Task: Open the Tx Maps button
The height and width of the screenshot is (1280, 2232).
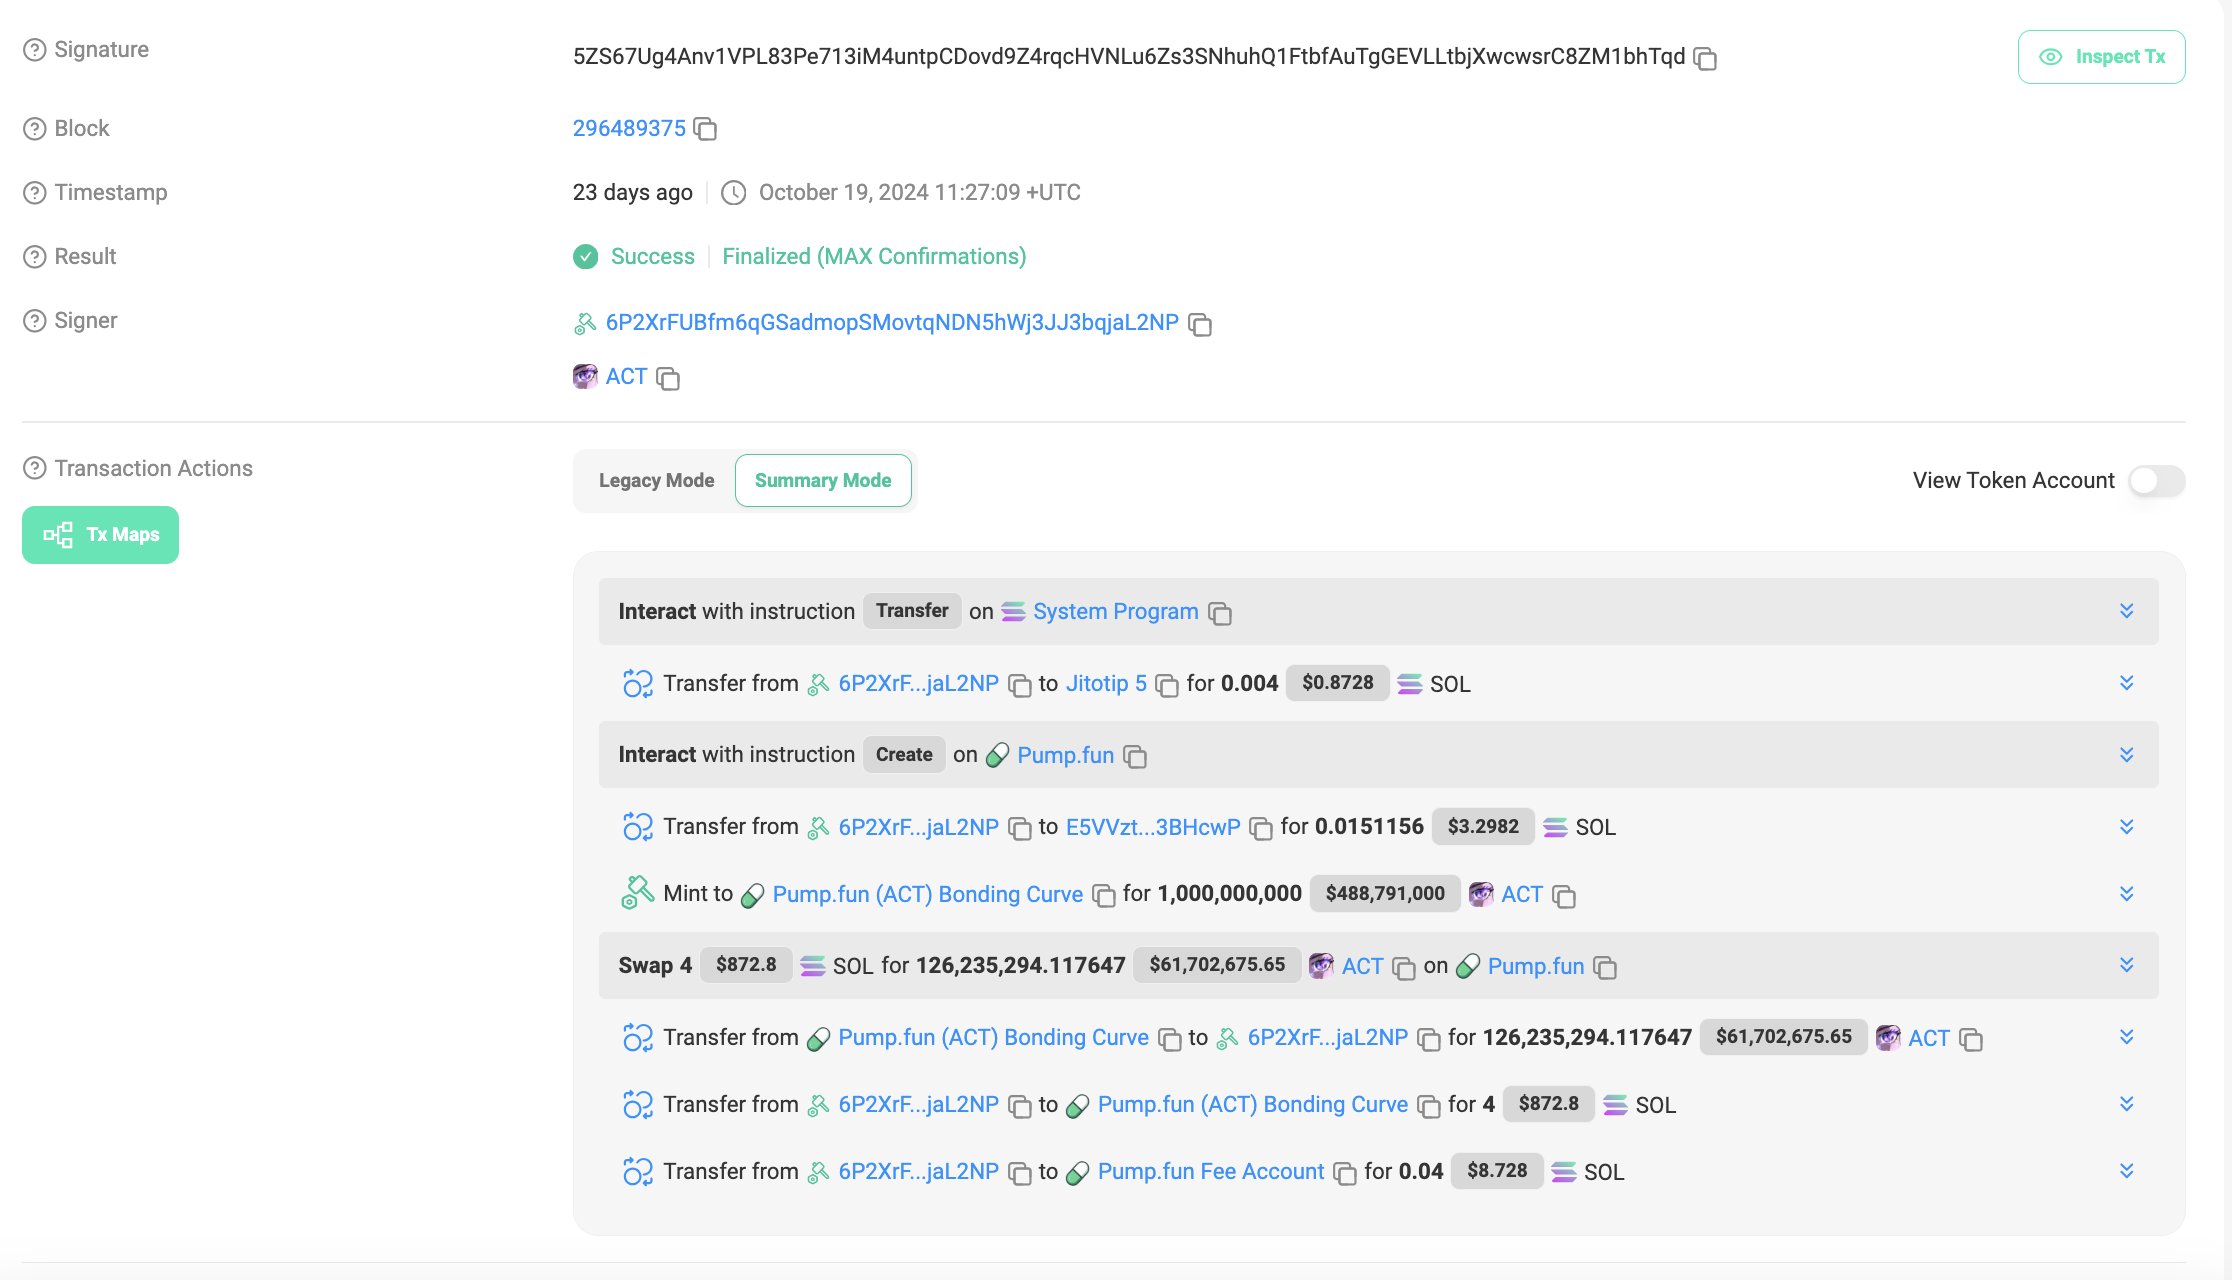Action: point(100,535)
